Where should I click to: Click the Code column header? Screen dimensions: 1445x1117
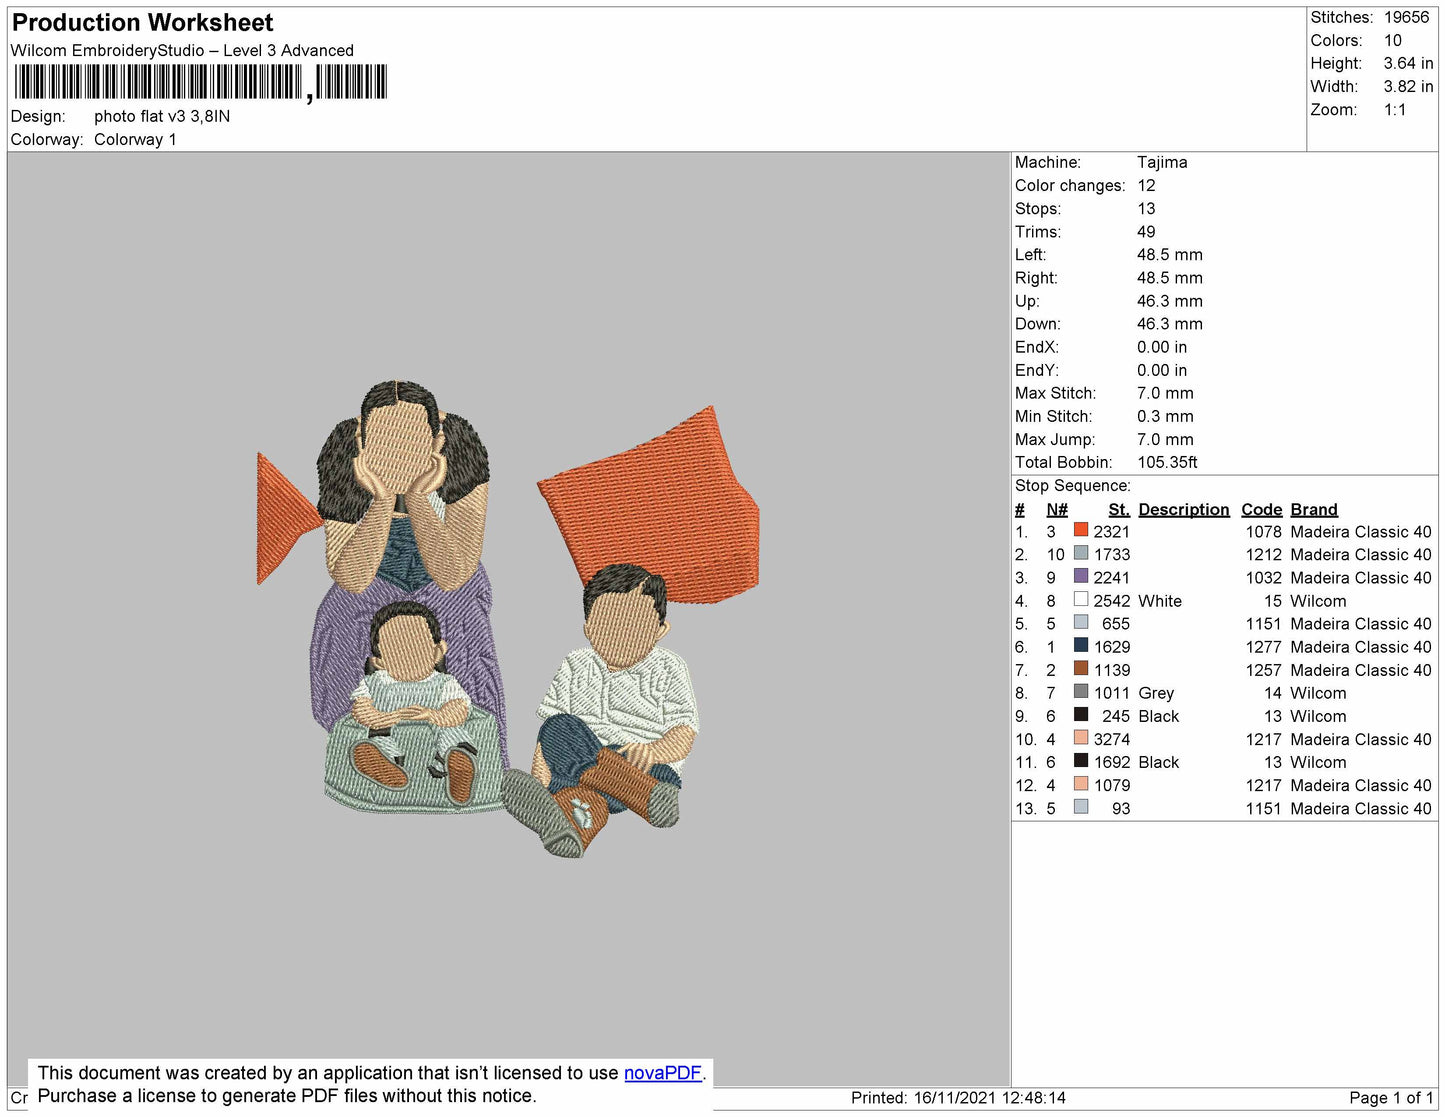[1261, 509]
